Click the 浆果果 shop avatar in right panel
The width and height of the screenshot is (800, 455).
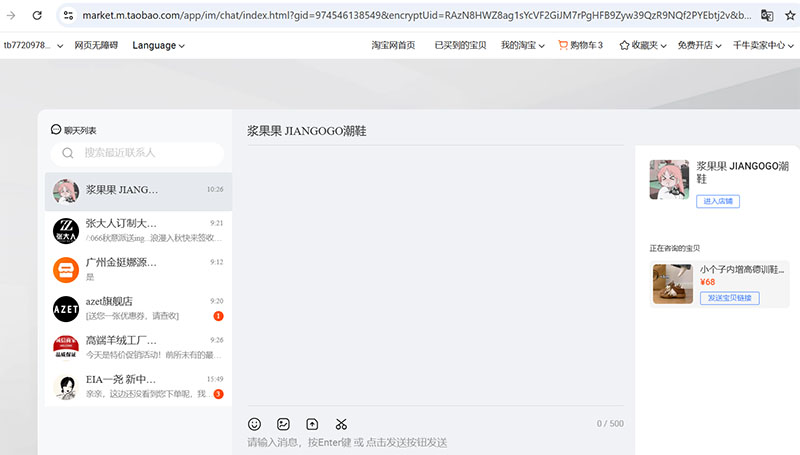[669, 179]
